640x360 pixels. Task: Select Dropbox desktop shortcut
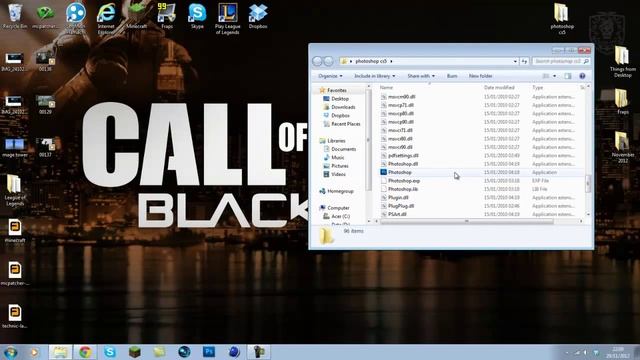[x=258, y=16]
